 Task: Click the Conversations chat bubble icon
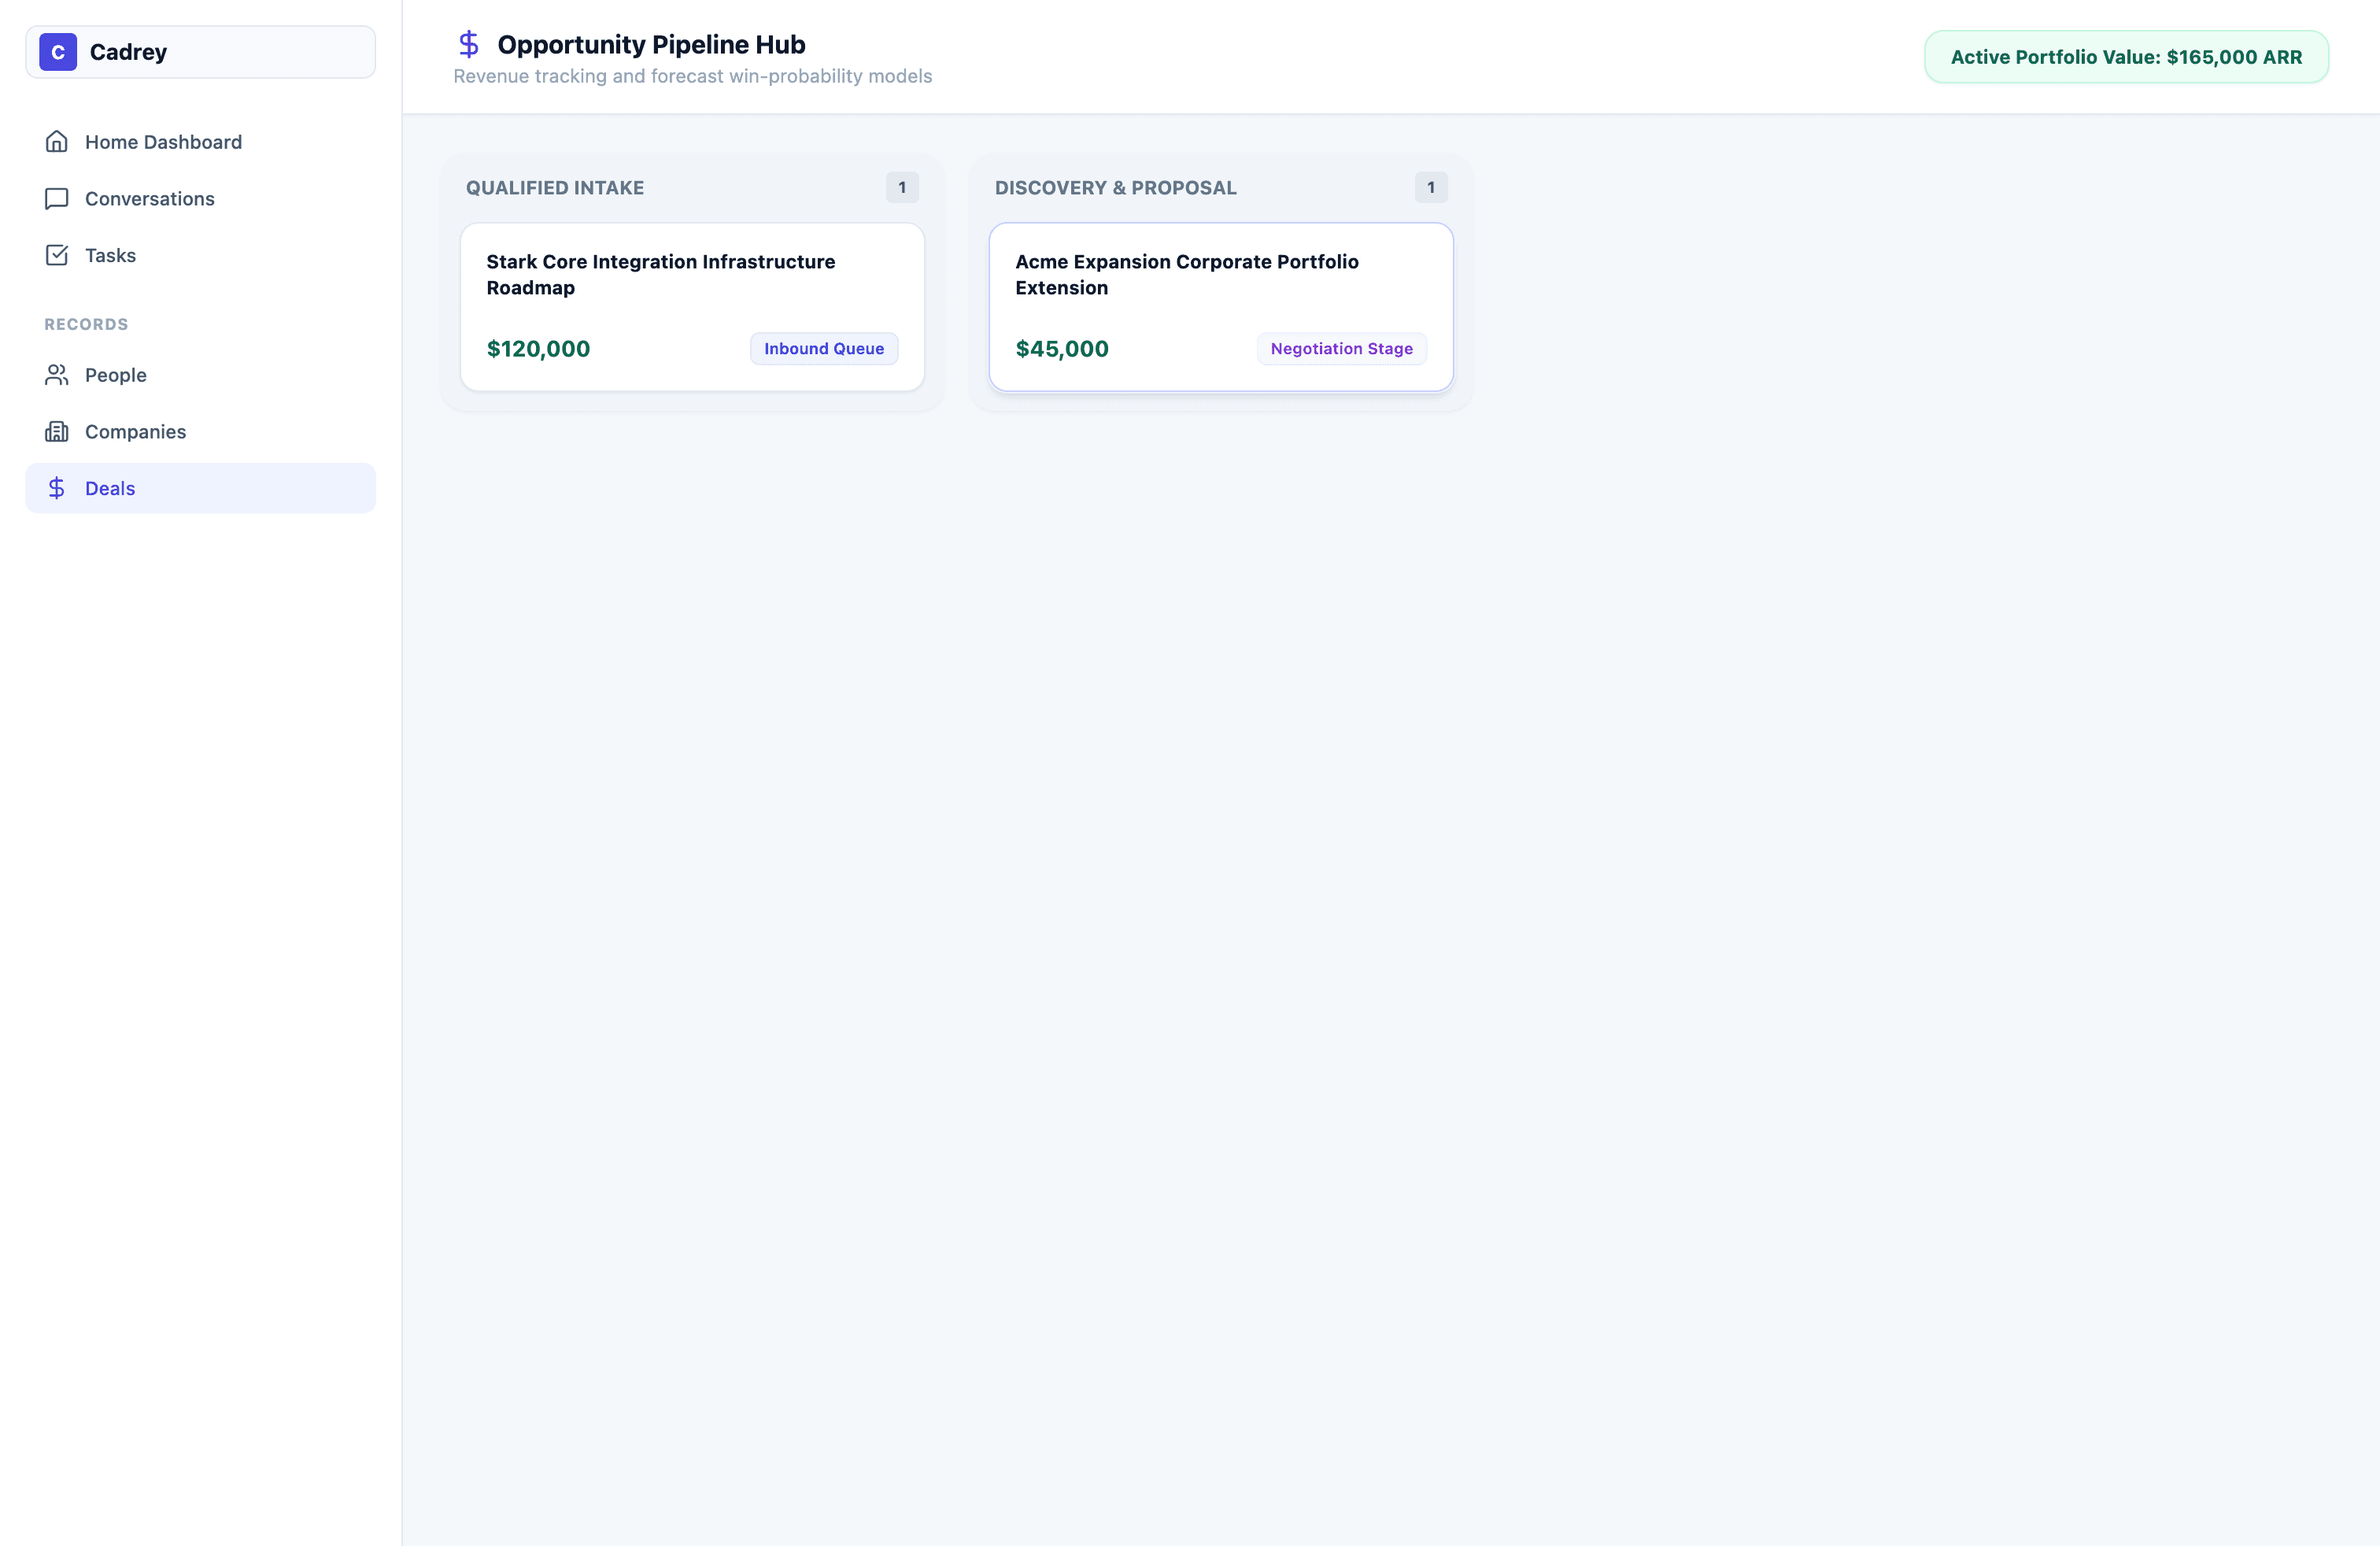[x=57, y=199]
